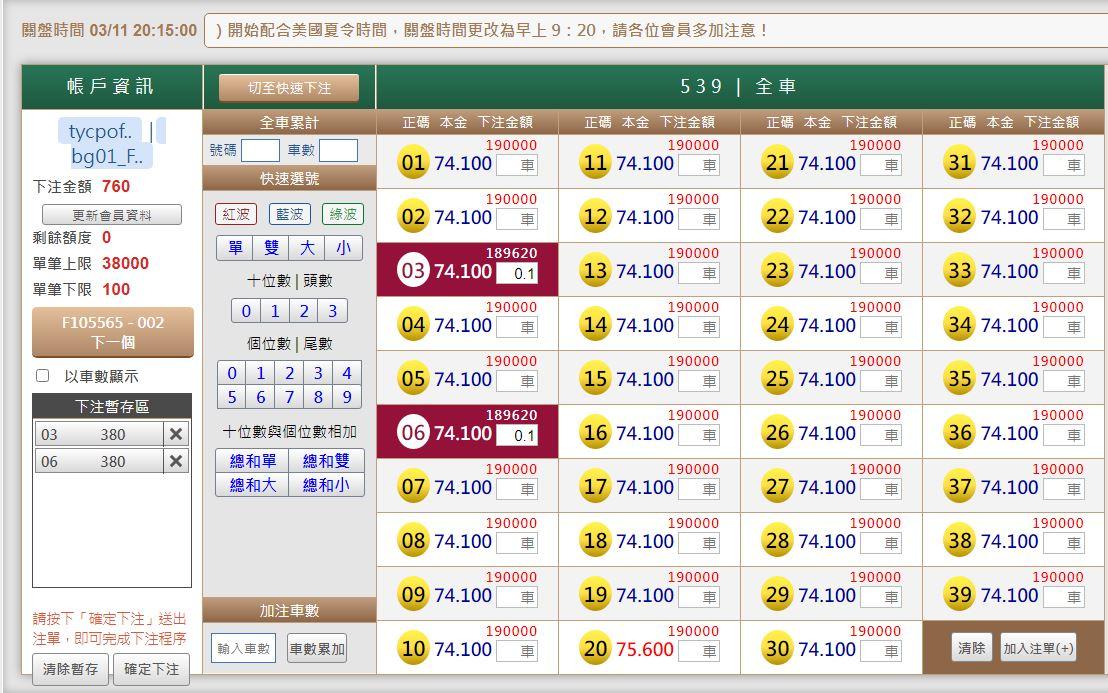
Task: Pick number ball 22
Action: [777, 217]
